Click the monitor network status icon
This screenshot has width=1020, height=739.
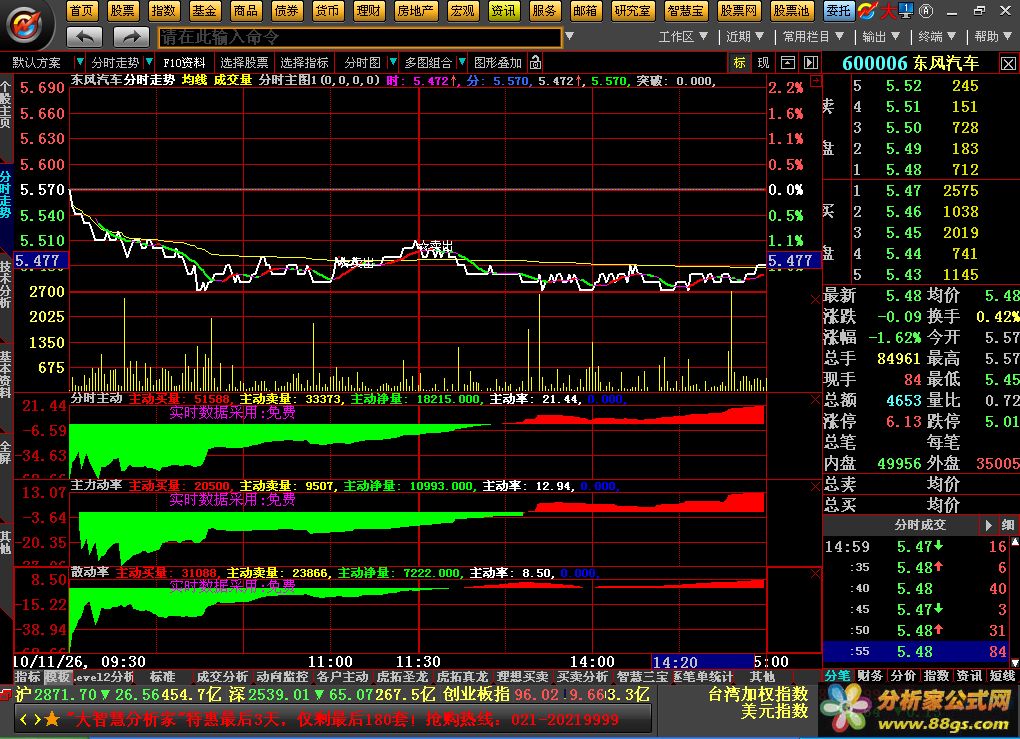tap(906, 10)
